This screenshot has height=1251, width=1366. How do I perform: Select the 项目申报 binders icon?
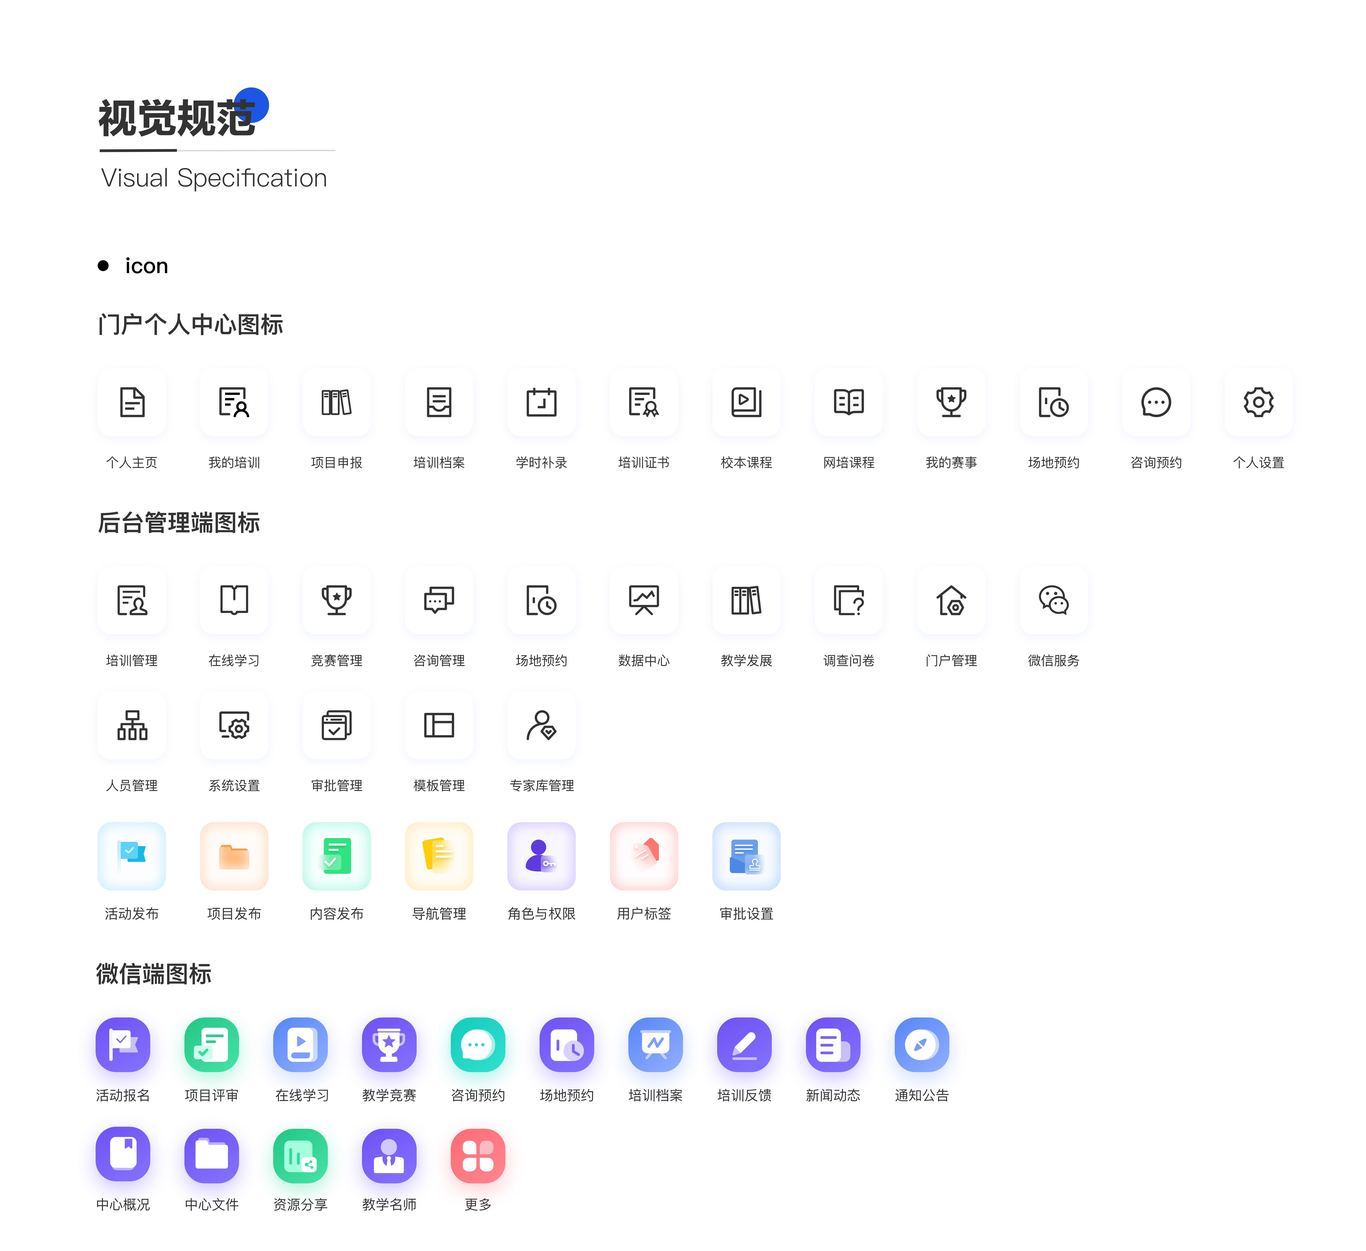(337, 402)
